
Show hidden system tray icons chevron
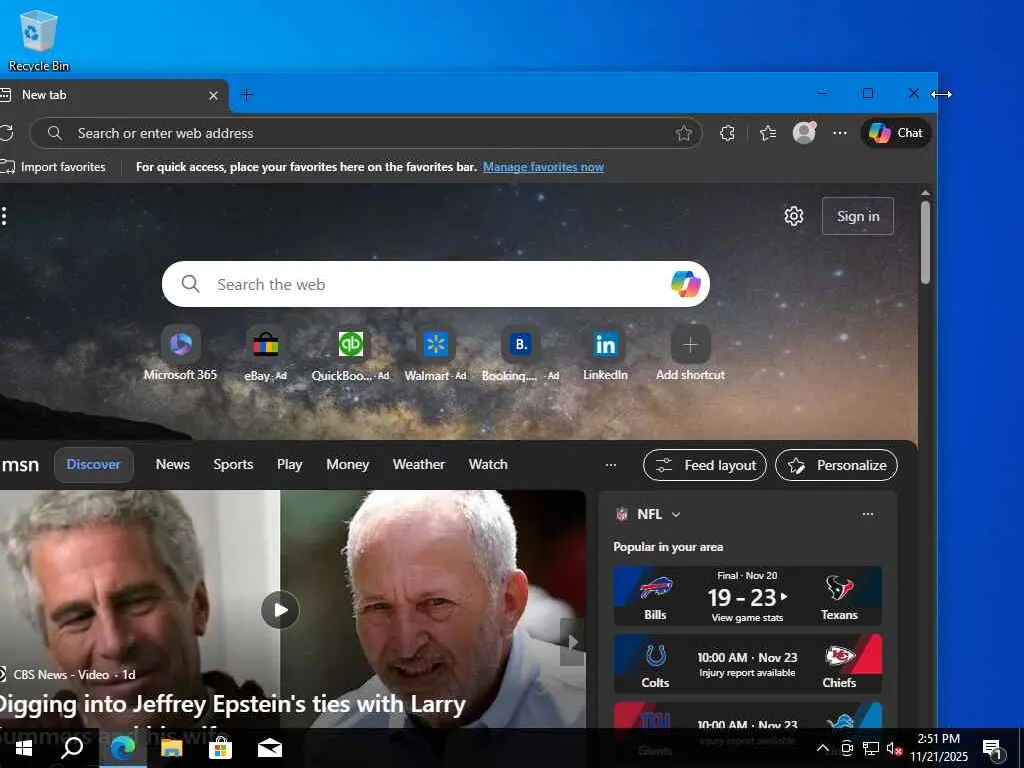[823, 748]
